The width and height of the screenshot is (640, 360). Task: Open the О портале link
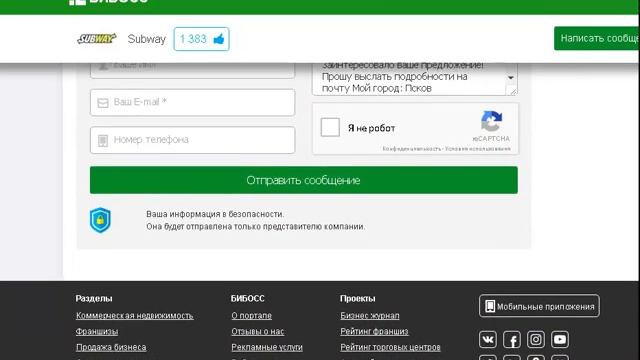[251, 316]
